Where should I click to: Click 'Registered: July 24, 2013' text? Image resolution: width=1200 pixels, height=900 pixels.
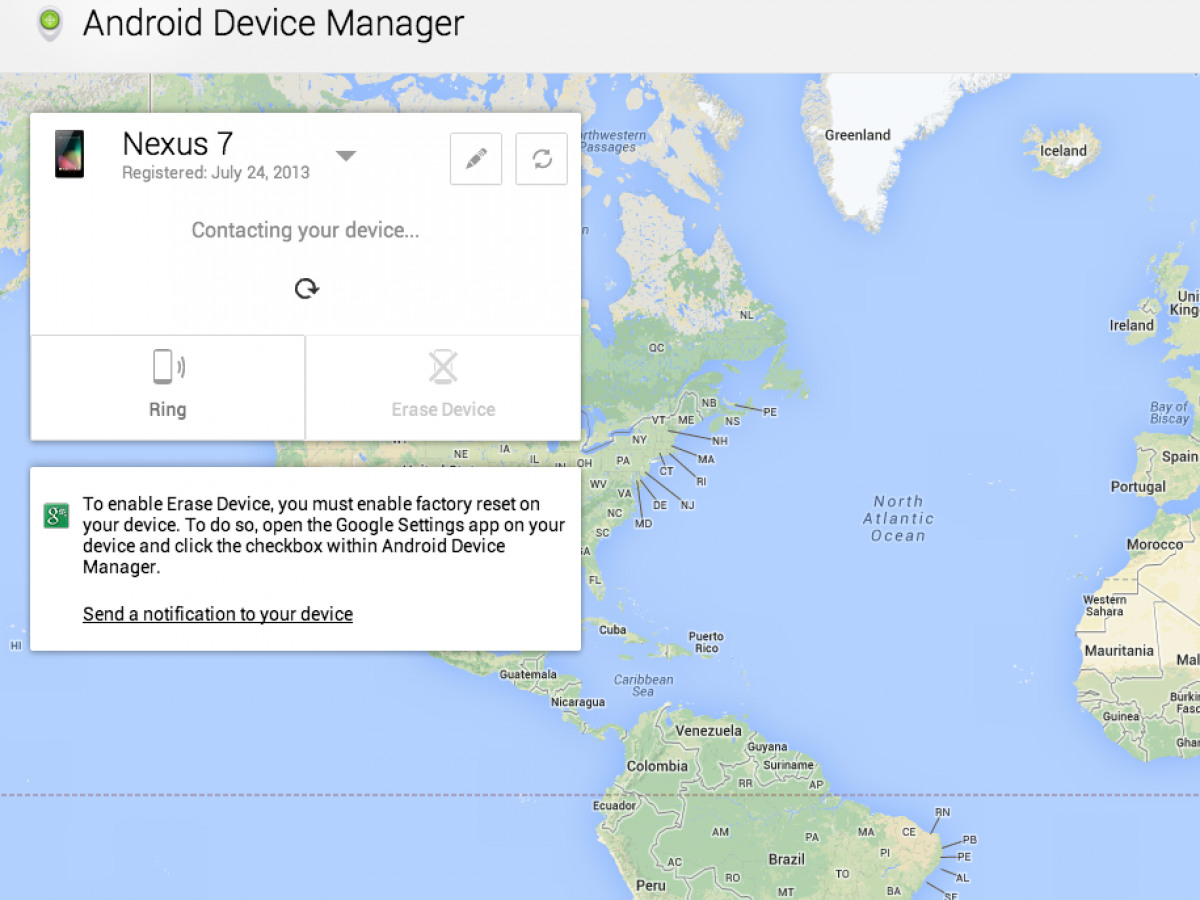point(216,173)
